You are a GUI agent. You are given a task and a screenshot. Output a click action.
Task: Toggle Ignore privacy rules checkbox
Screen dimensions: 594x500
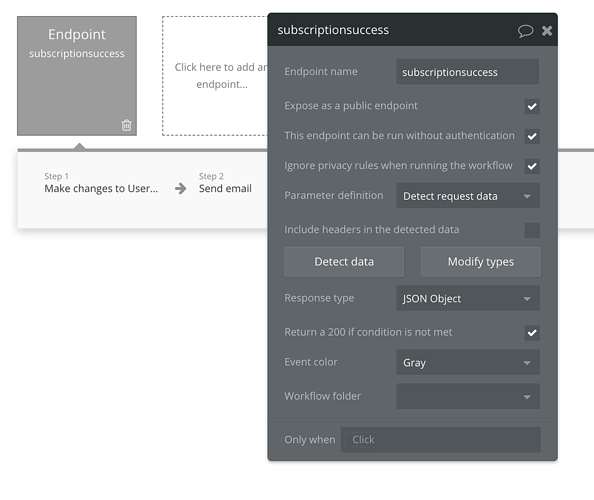point(532,166)
